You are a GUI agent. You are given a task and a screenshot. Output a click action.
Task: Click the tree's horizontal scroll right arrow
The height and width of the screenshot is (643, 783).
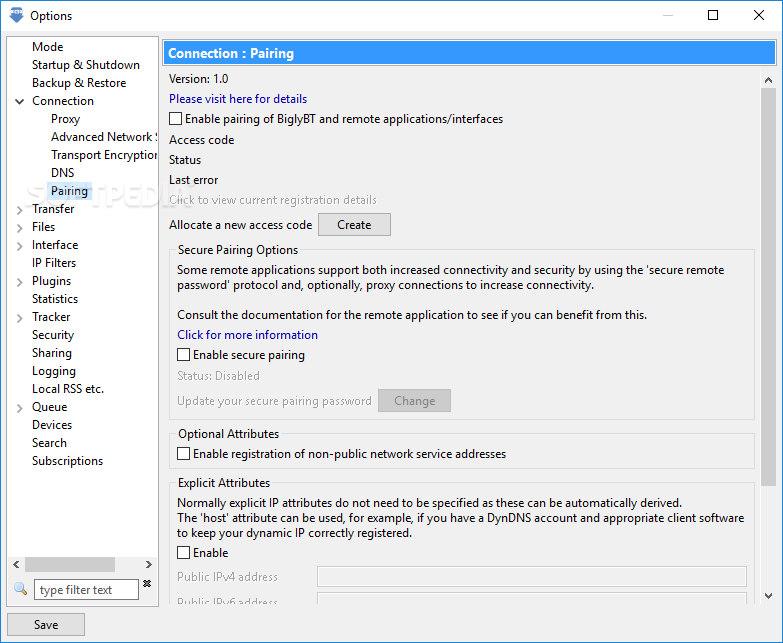(149, 564)
